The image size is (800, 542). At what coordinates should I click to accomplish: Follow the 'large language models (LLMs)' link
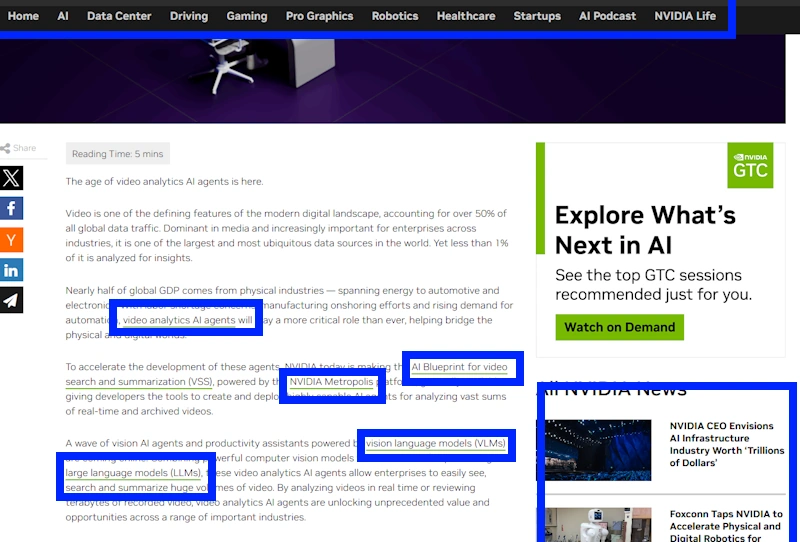134,473
